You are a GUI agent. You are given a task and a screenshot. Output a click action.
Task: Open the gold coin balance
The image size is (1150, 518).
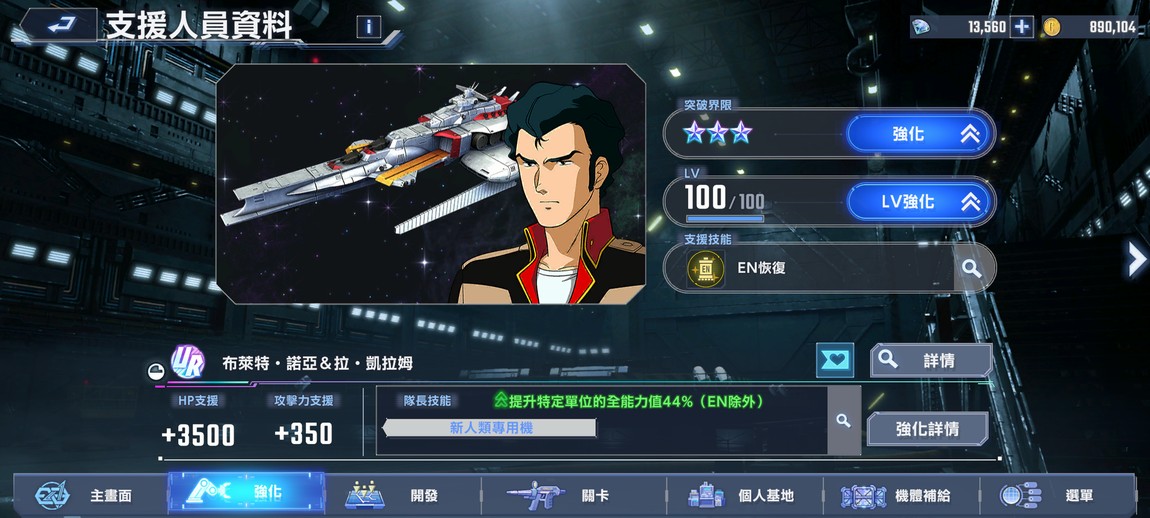pos(1092,27)
